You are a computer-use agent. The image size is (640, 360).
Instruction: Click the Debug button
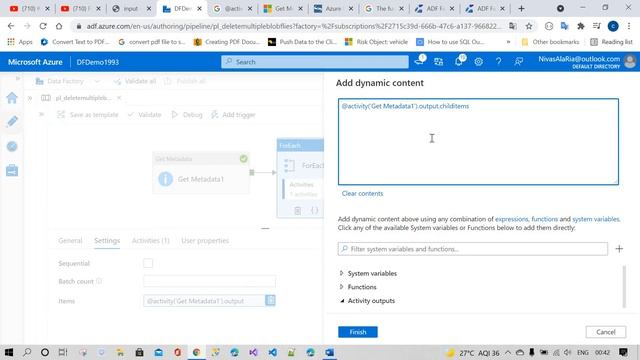[x=187, y=115]
